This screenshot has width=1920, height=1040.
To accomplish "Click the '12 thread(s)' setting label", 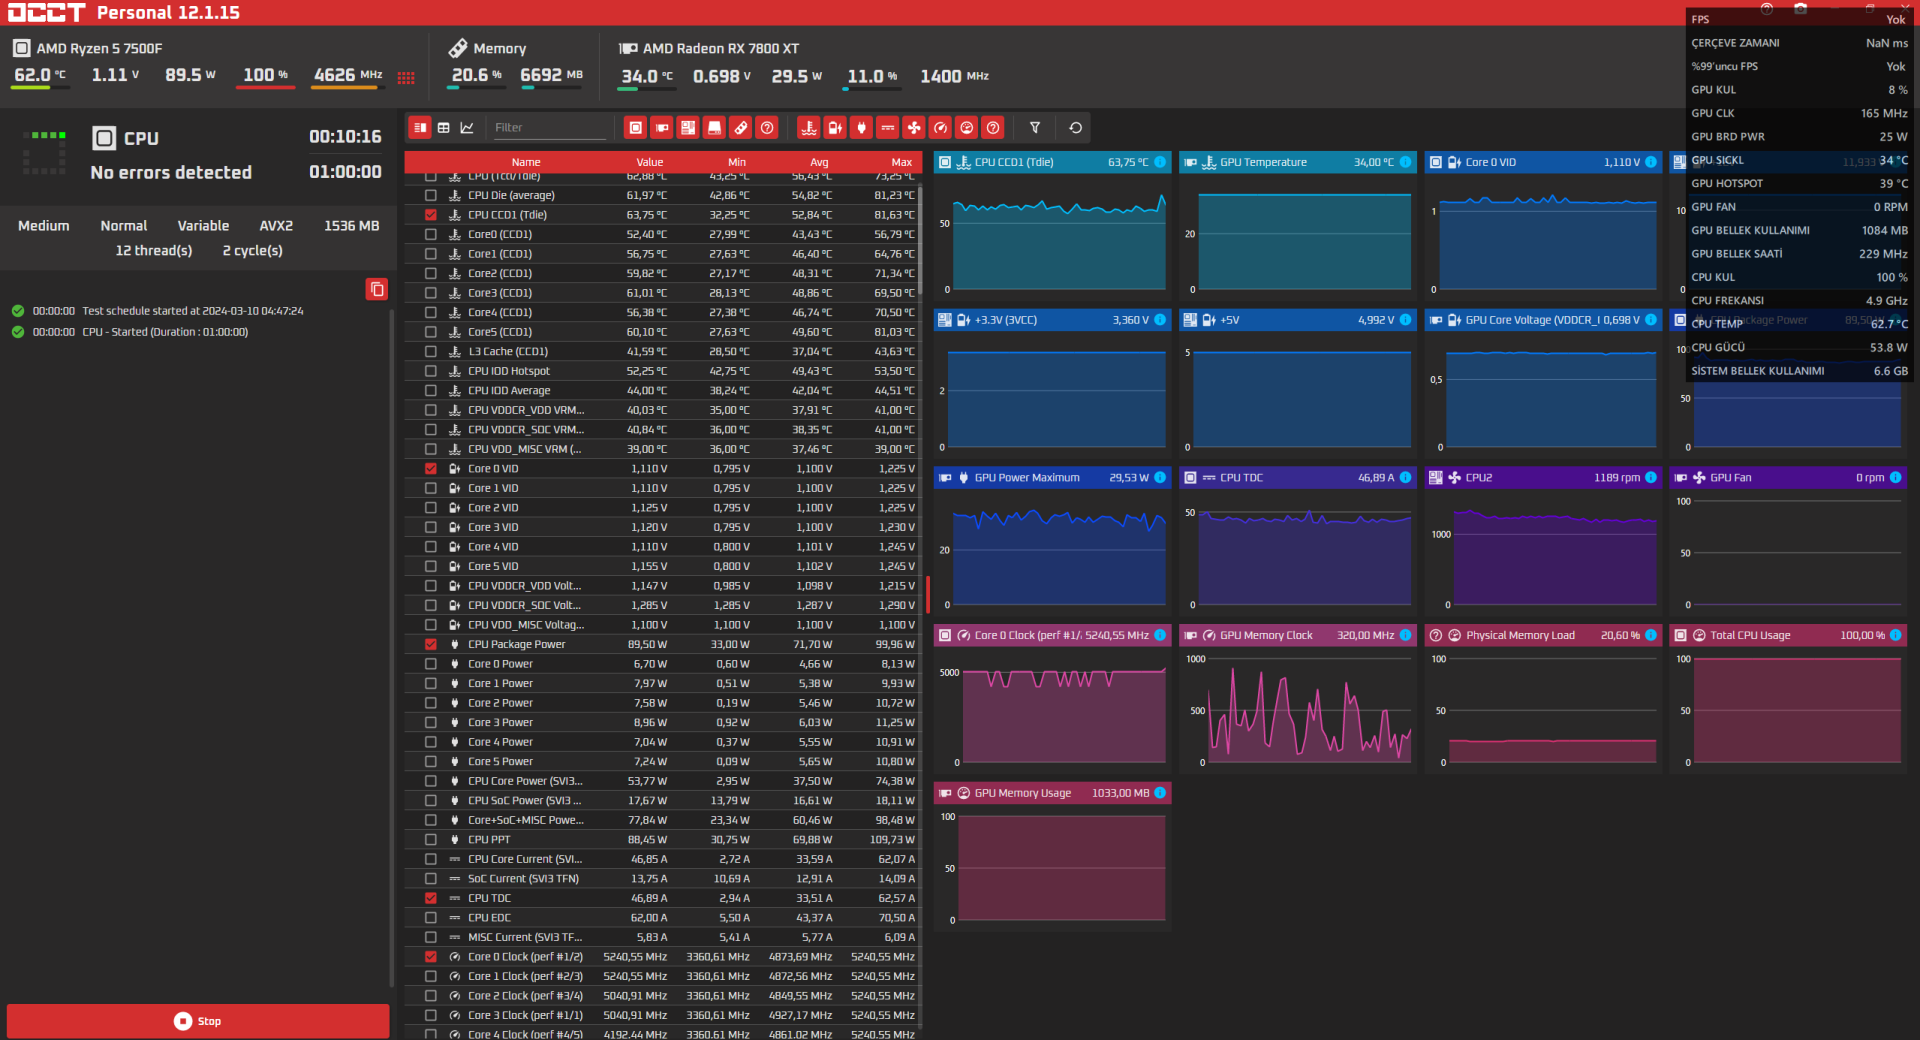I will coord(154,251).
